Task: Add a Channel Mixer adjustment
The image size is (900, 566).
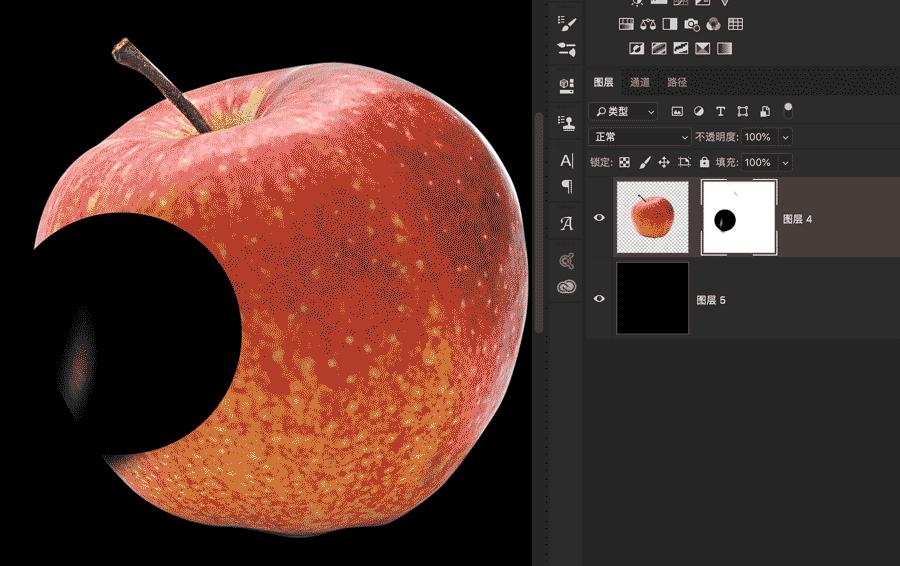Action: [713, 24]
